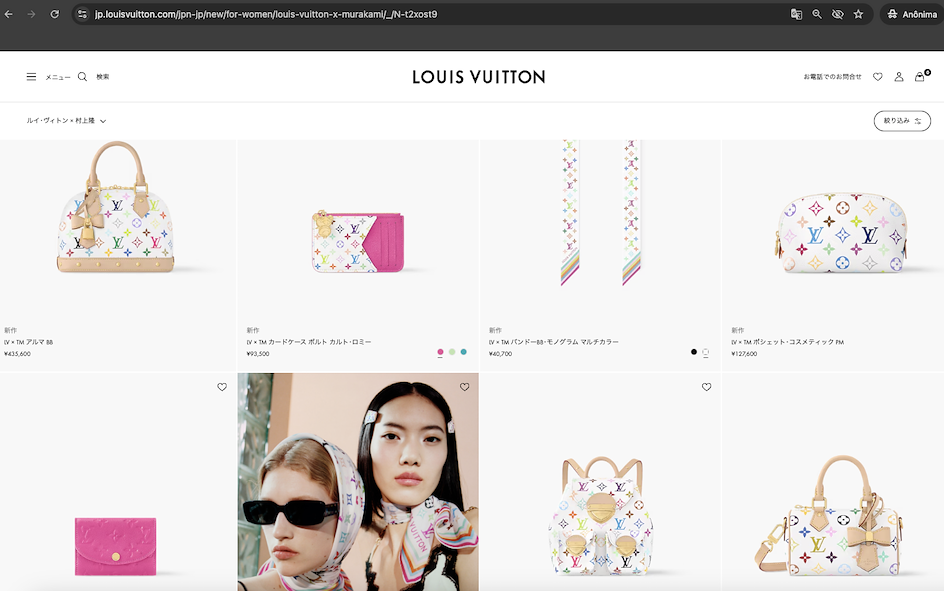The width and height of the screenshot is (944, 591).
Task: Click the browser address bar URL
Action: tap(266, 14)
